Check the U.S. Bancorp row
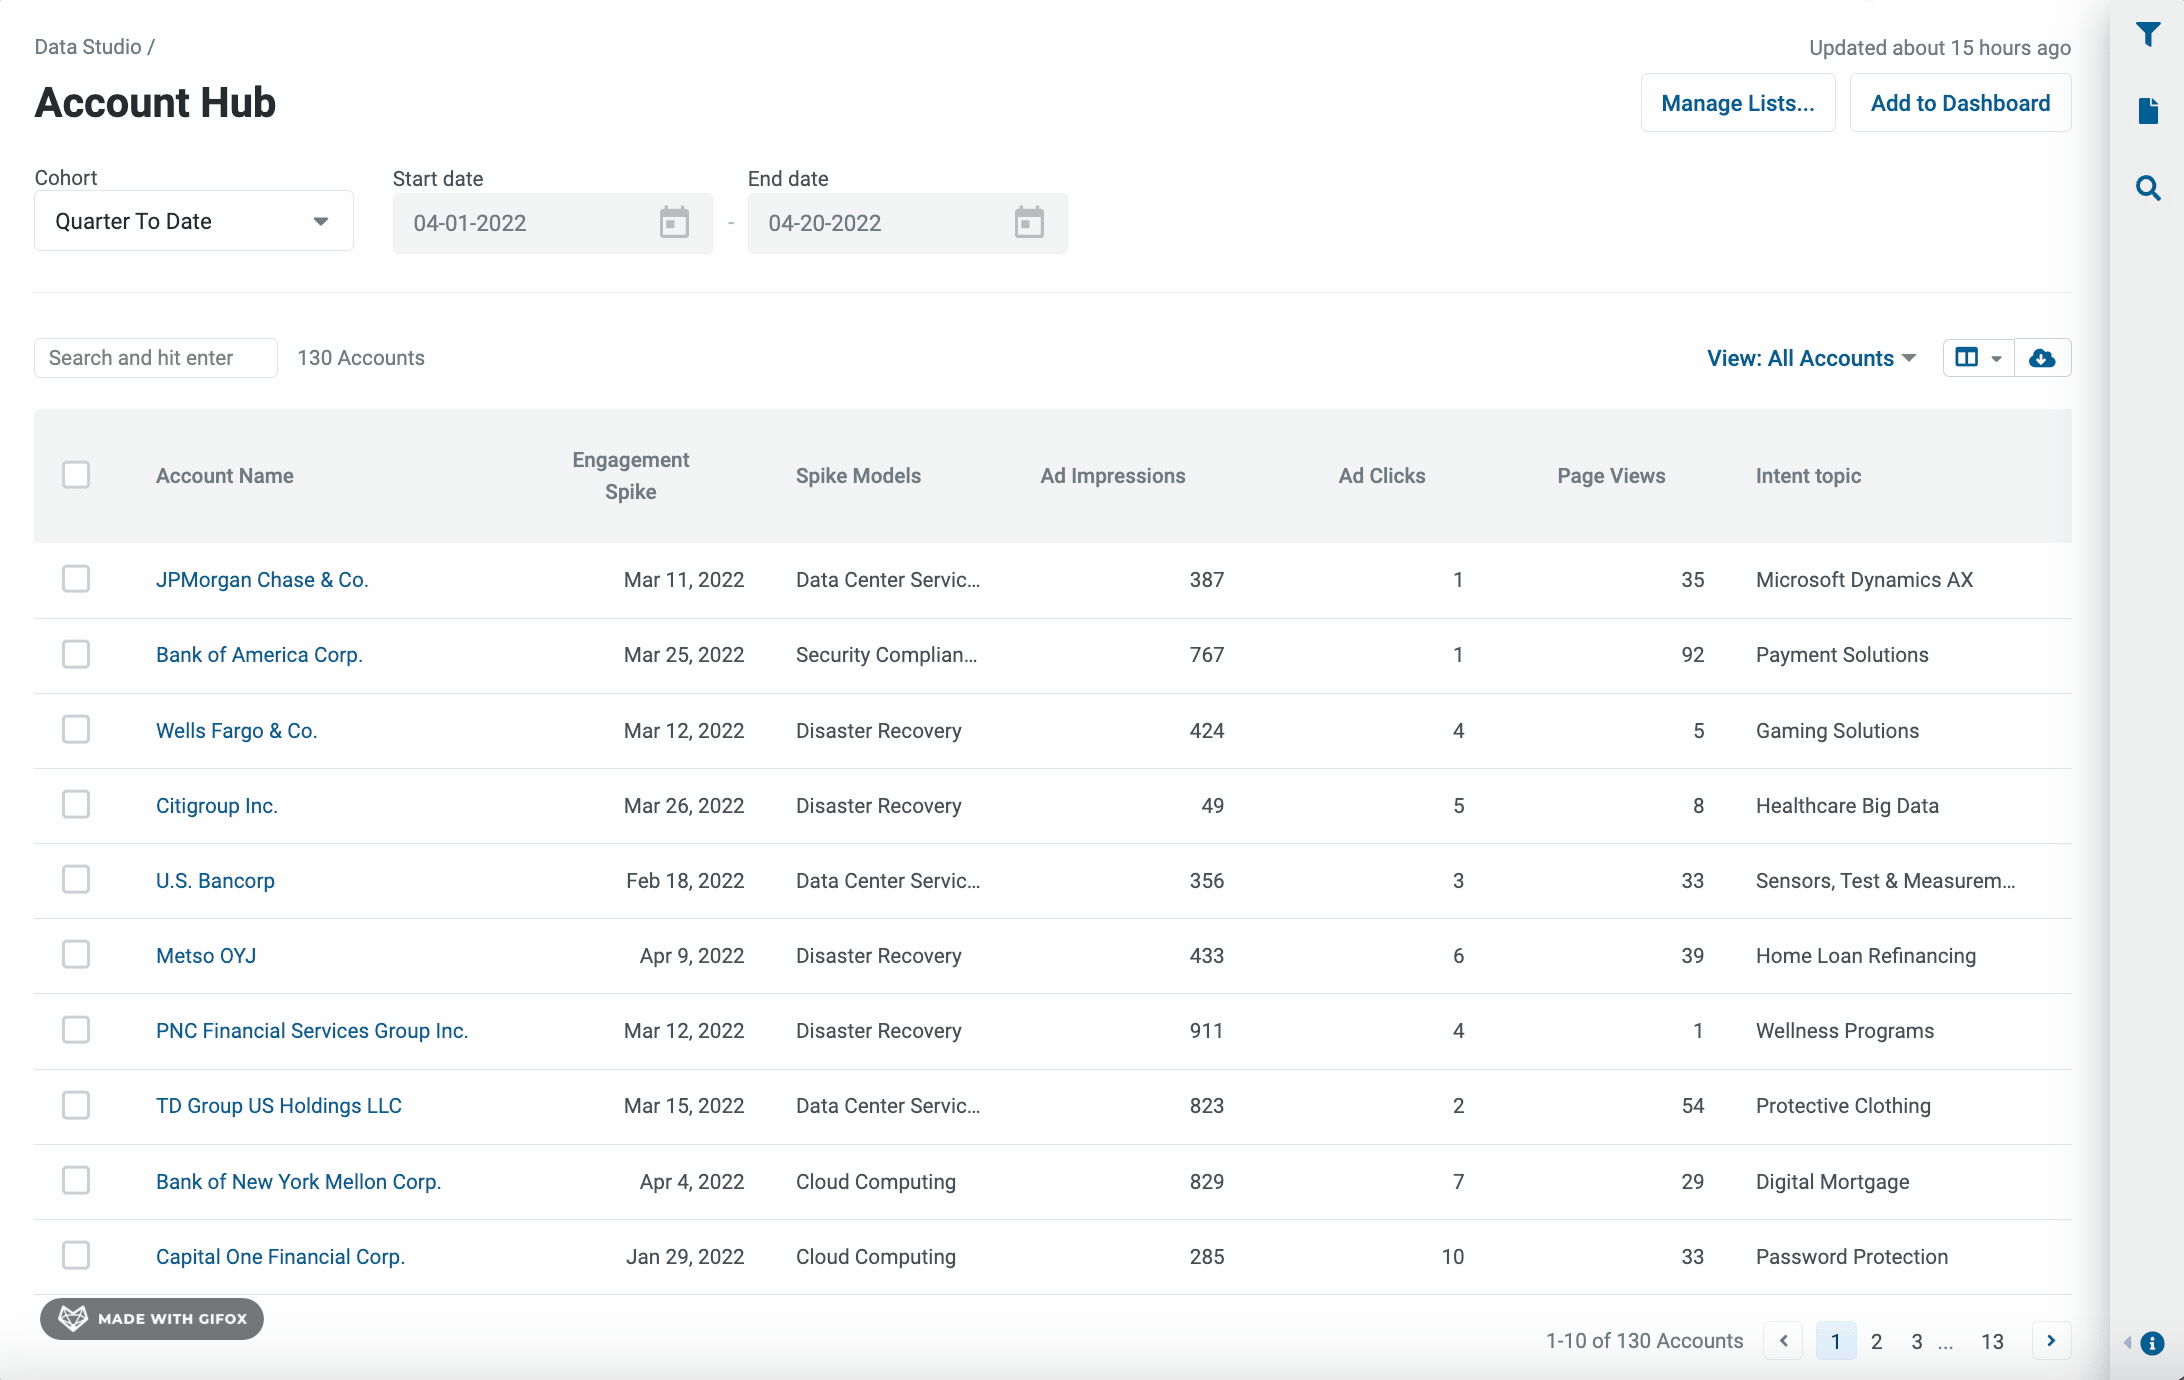Viewport: 2184px width, 1380px height. pyautogui.click(x=76, y=879)
